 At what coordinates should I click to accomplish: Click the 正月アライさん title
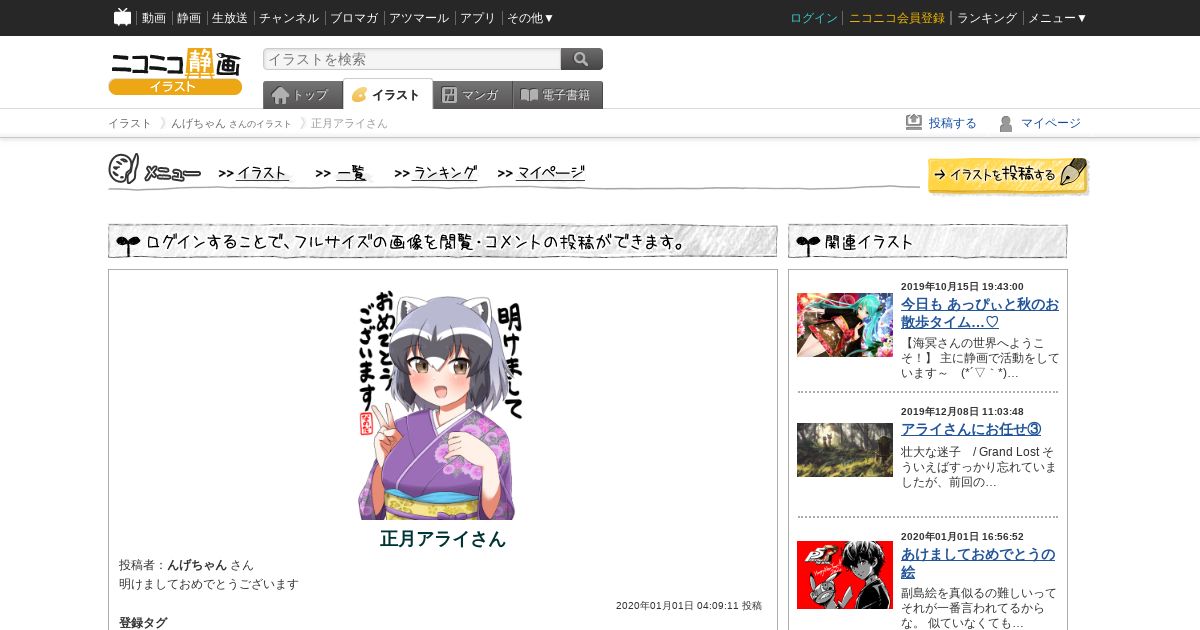pyautogui.click(x=443, y=539)
